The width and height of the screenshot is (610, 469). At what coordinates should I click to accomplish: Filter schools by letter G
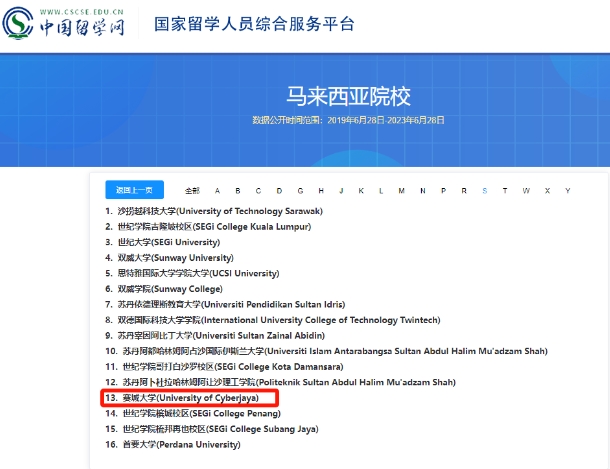click(300, 191)
